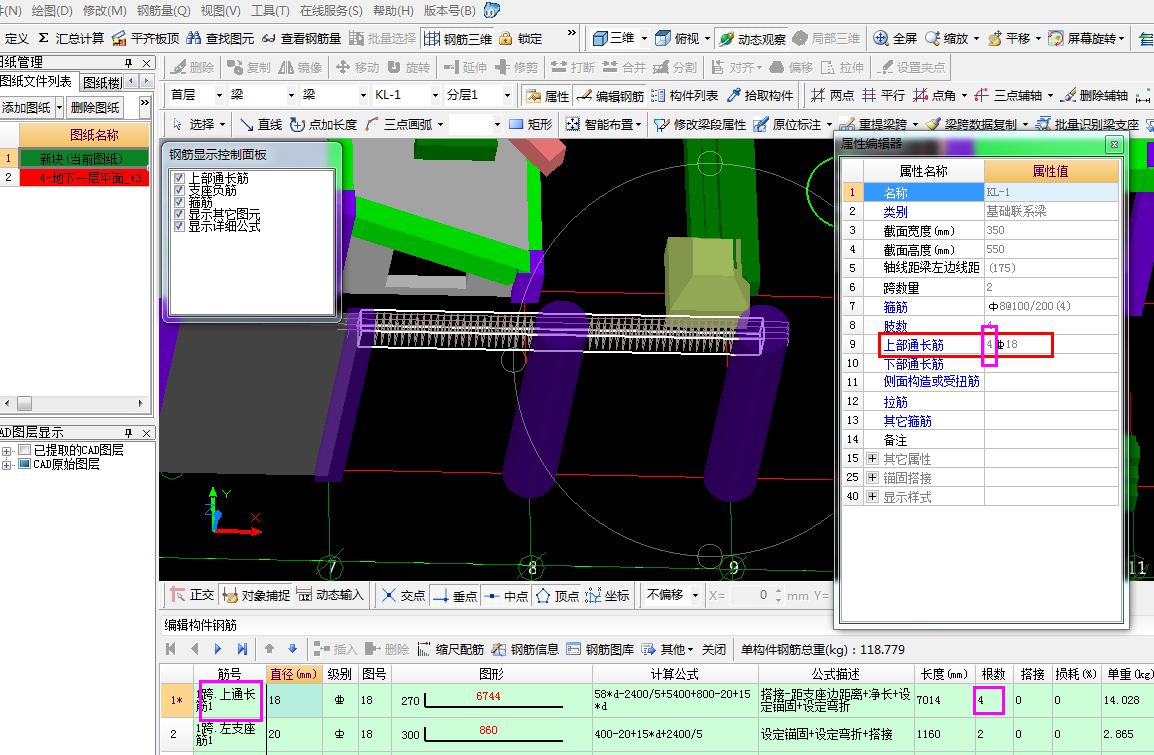Toggle 已提取的CAD图层 checkbox
1154x755 pixels.
click(x=24, y=450)
